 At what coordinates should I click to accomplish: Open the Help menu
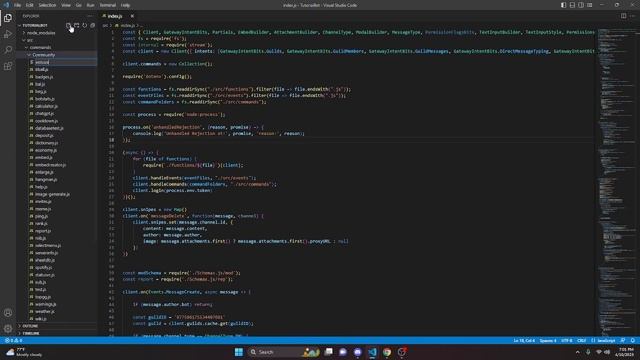[125, 5]
